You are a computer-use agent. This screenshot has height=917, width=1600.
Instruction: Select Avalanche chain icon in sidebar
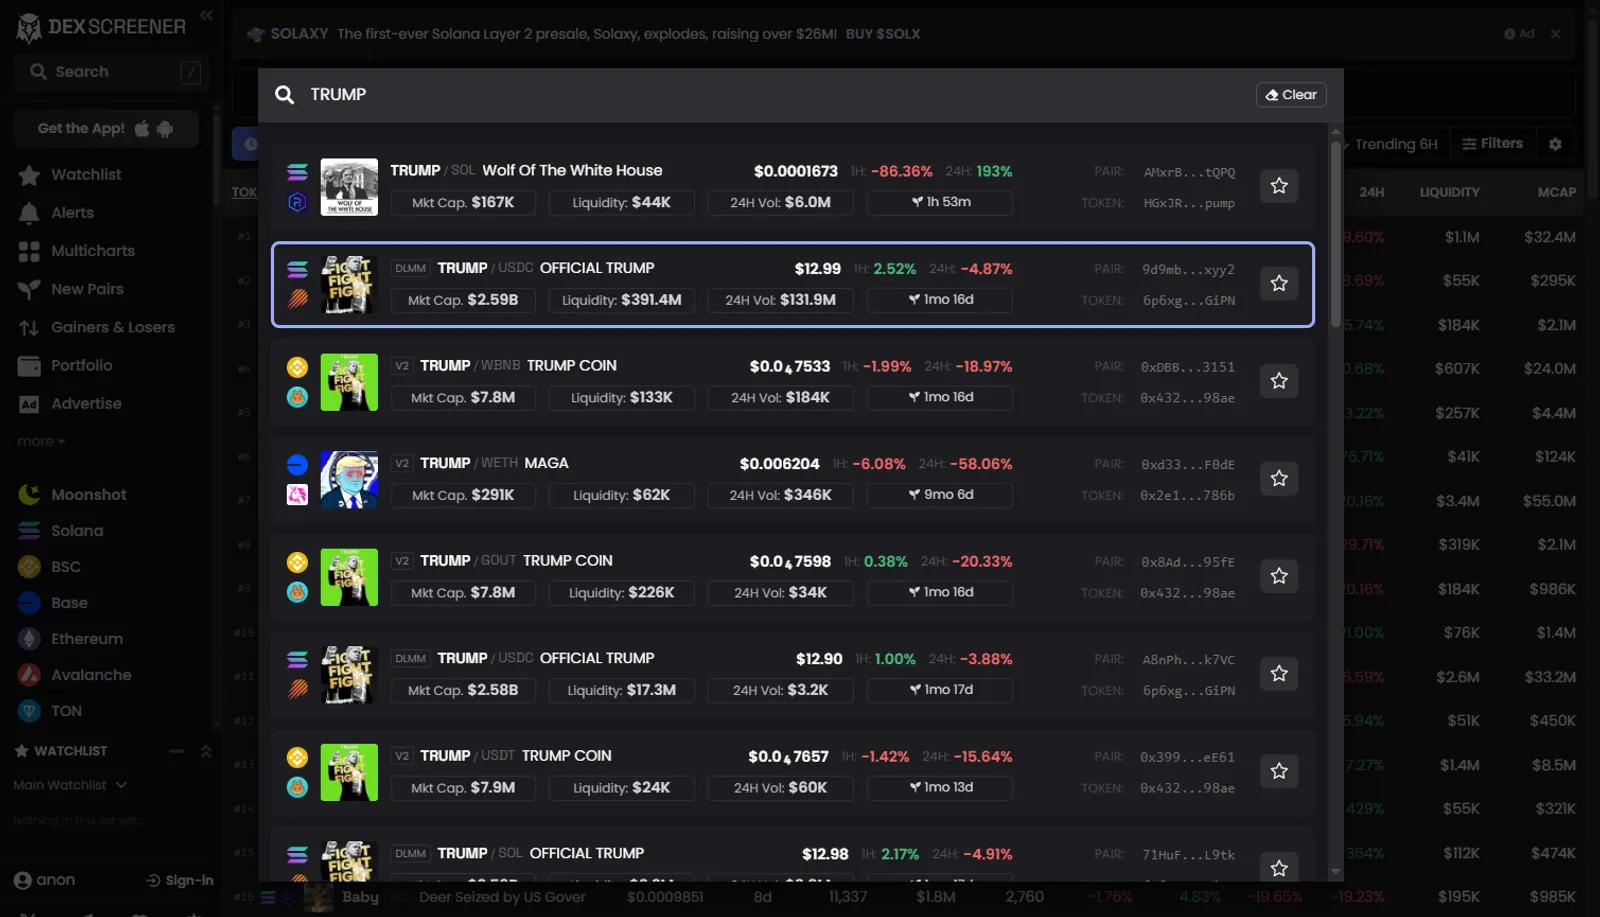29,675
